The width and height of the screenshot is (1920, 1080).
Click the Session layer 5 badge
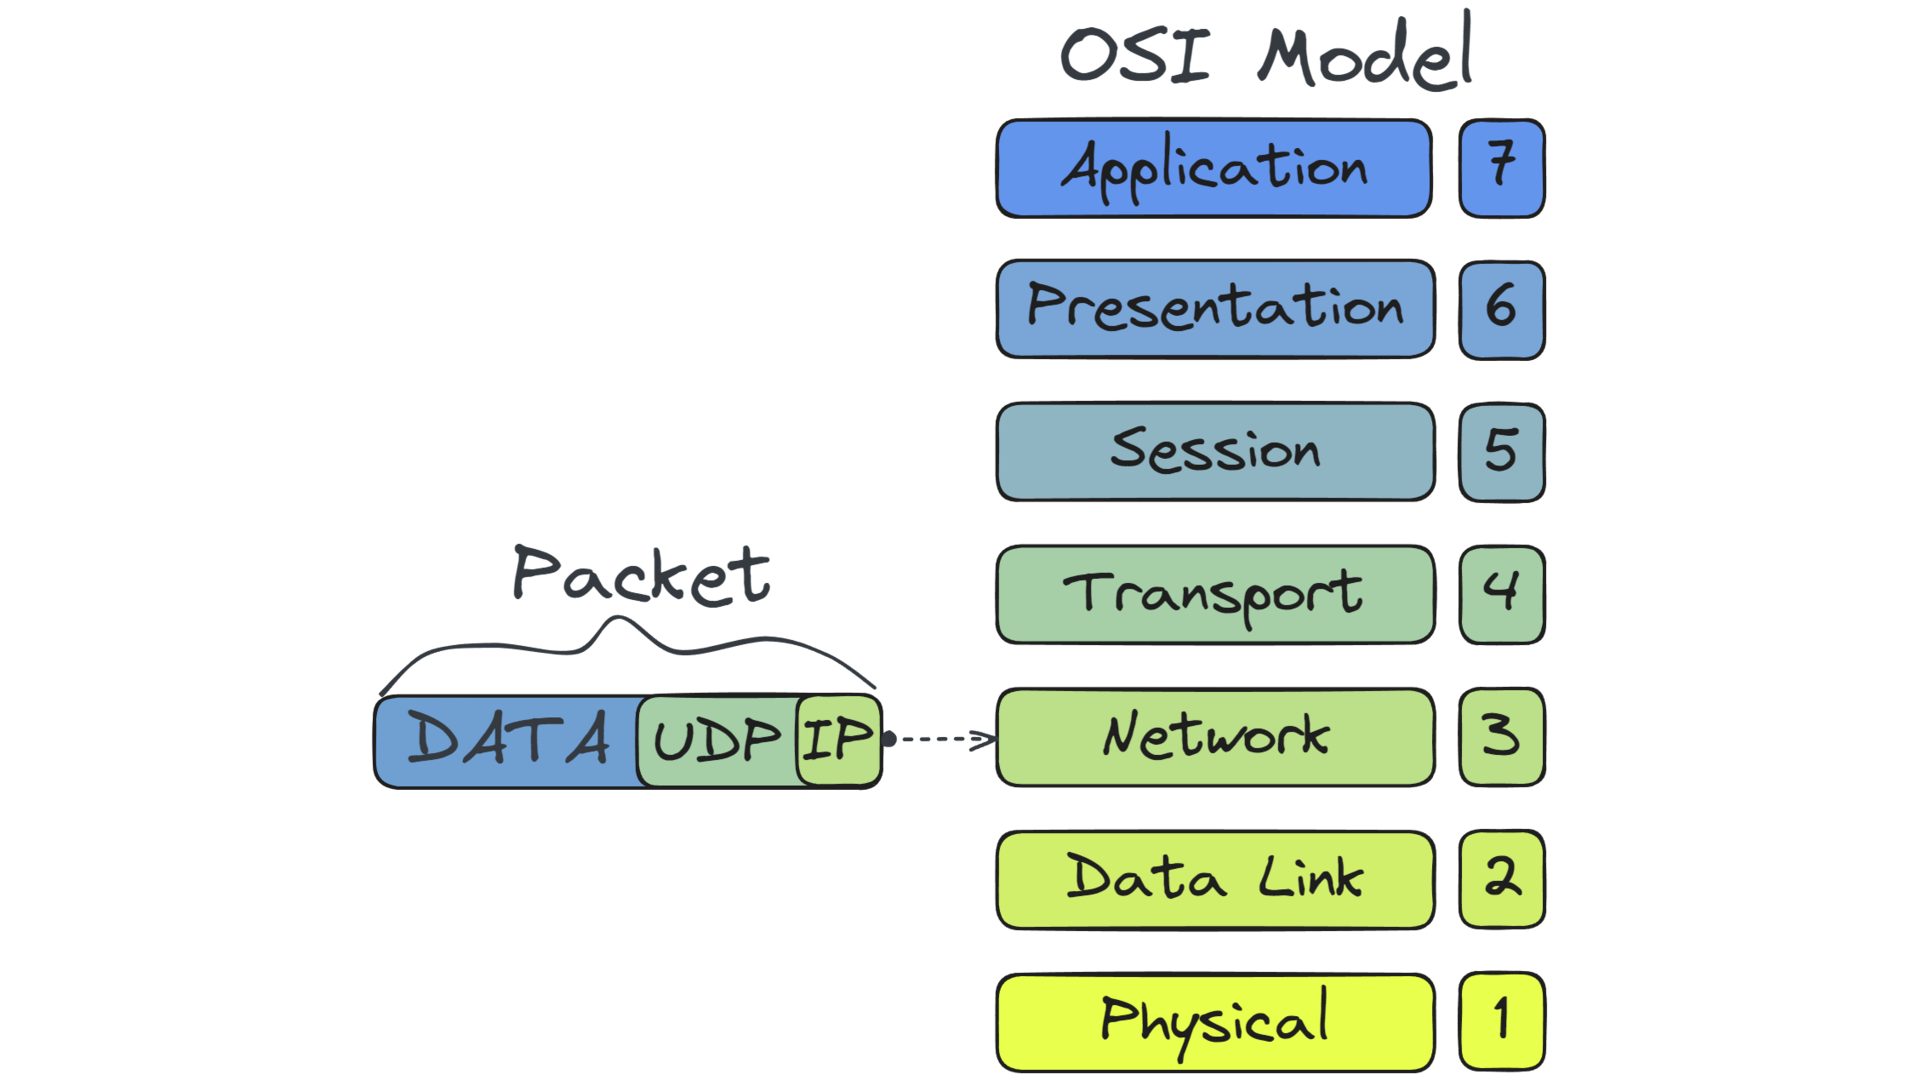[1503, 454]
